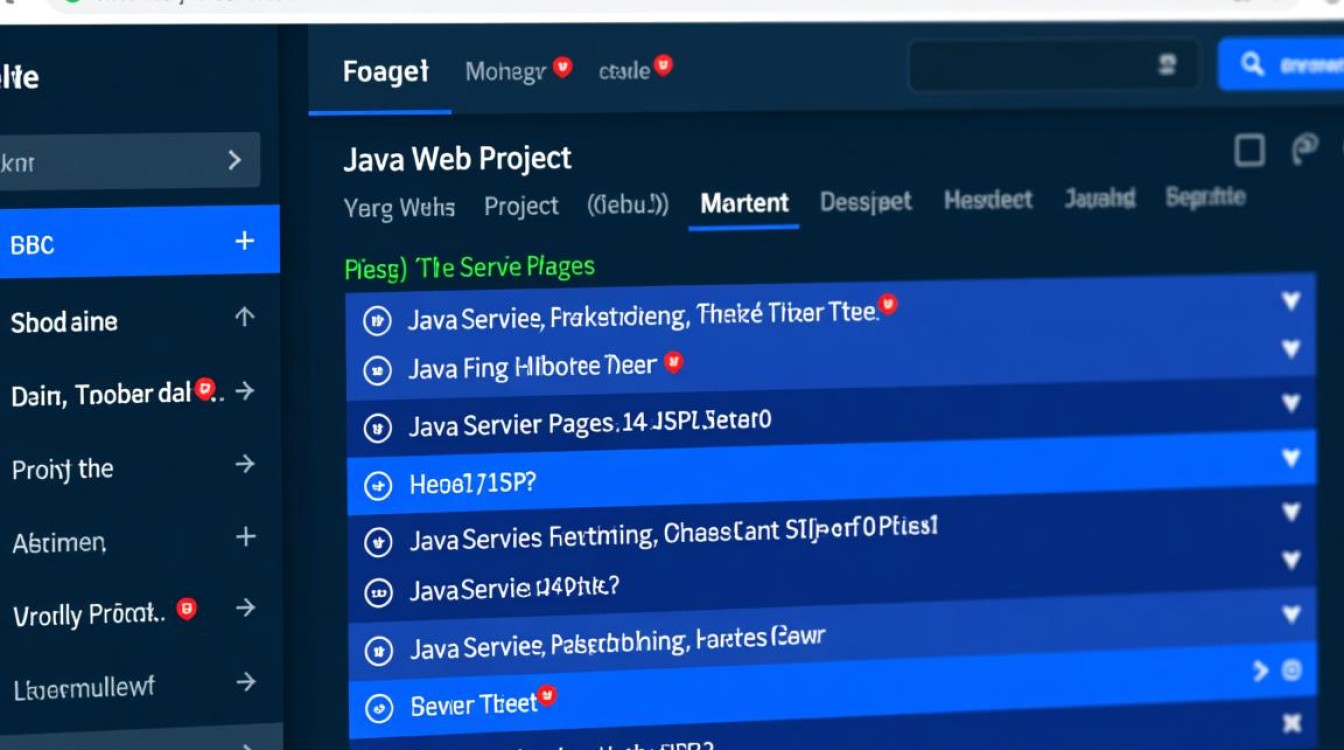Switch to the Martent tab
Image resolution: width=1344 pixels, height=750 pixels.
click(744, 203)
